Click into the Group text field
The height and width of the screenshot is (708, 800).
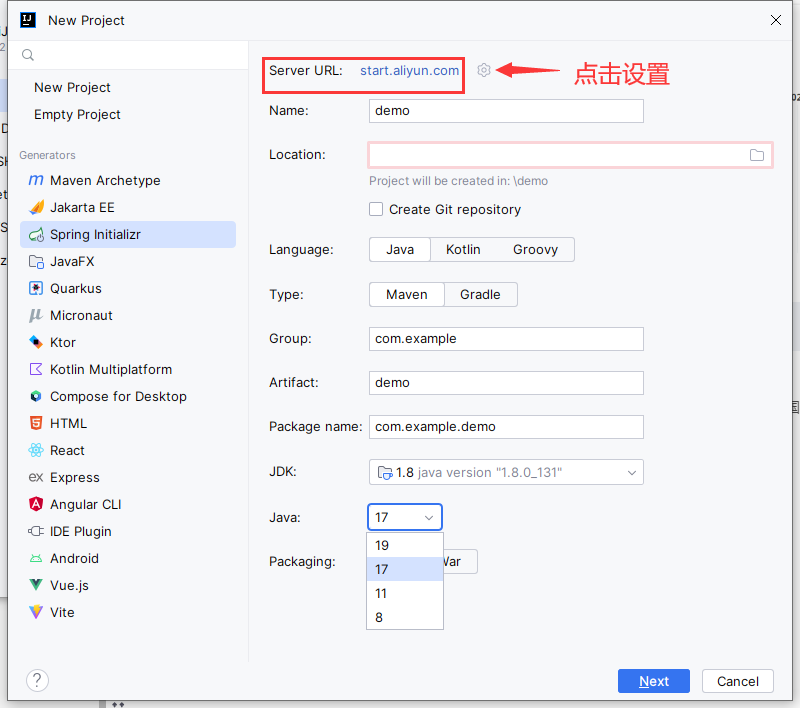click(506, 339)
